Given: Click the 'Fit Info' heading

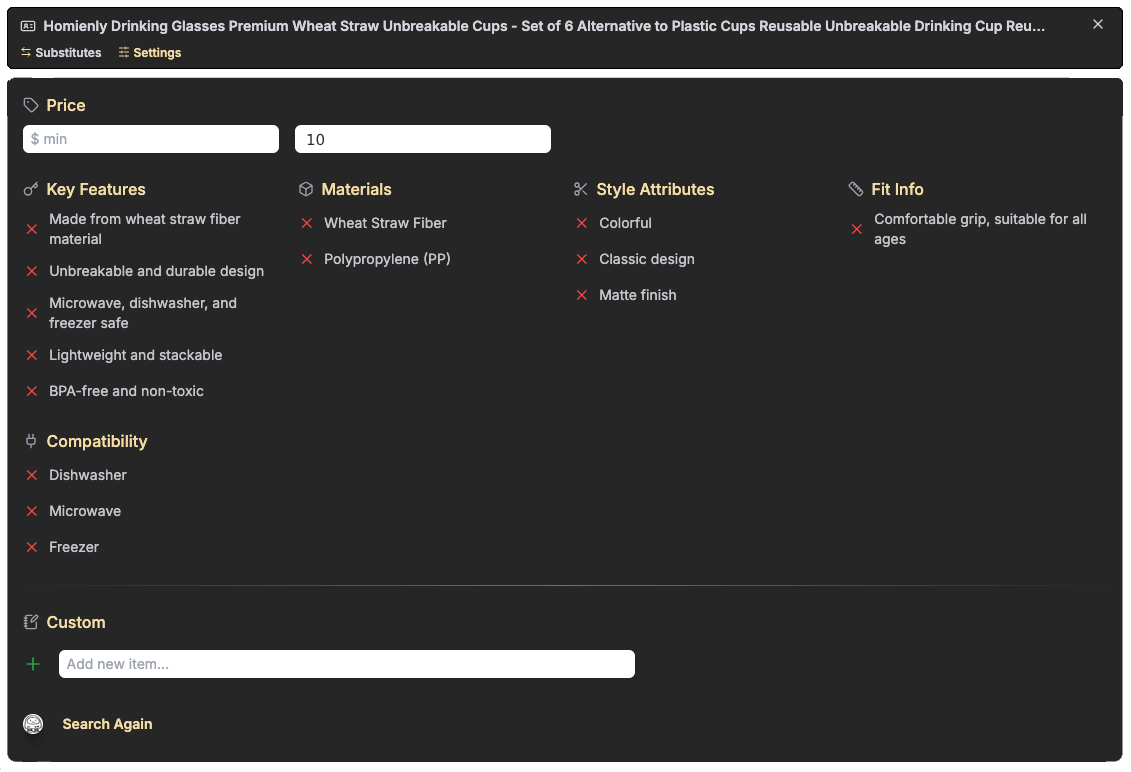Looking at the screenshot, I should point(897,190).
